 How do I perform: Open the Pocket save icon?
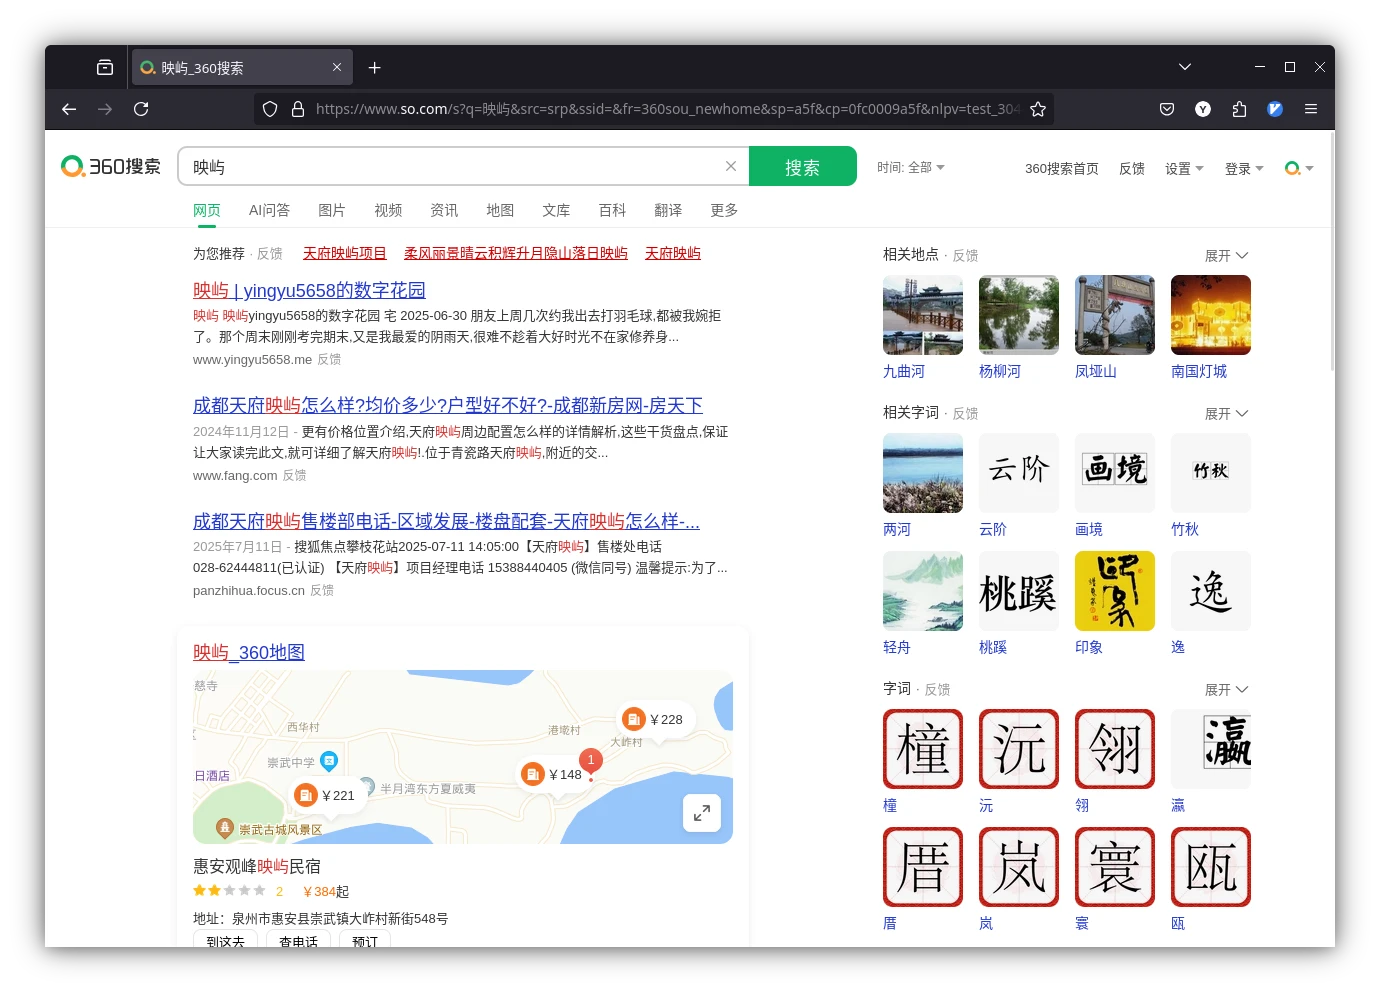pyautogui.click(x=1167, y=109)
